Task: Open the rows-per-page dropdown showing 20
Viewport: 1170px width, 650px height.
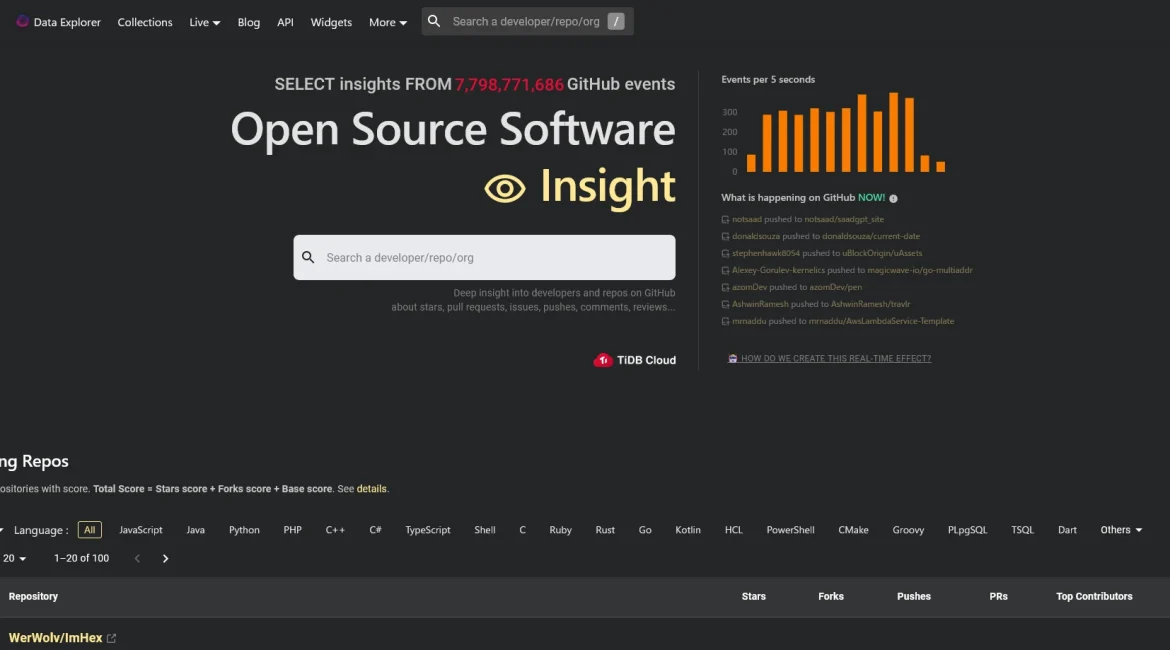Action: coord(14,558)
